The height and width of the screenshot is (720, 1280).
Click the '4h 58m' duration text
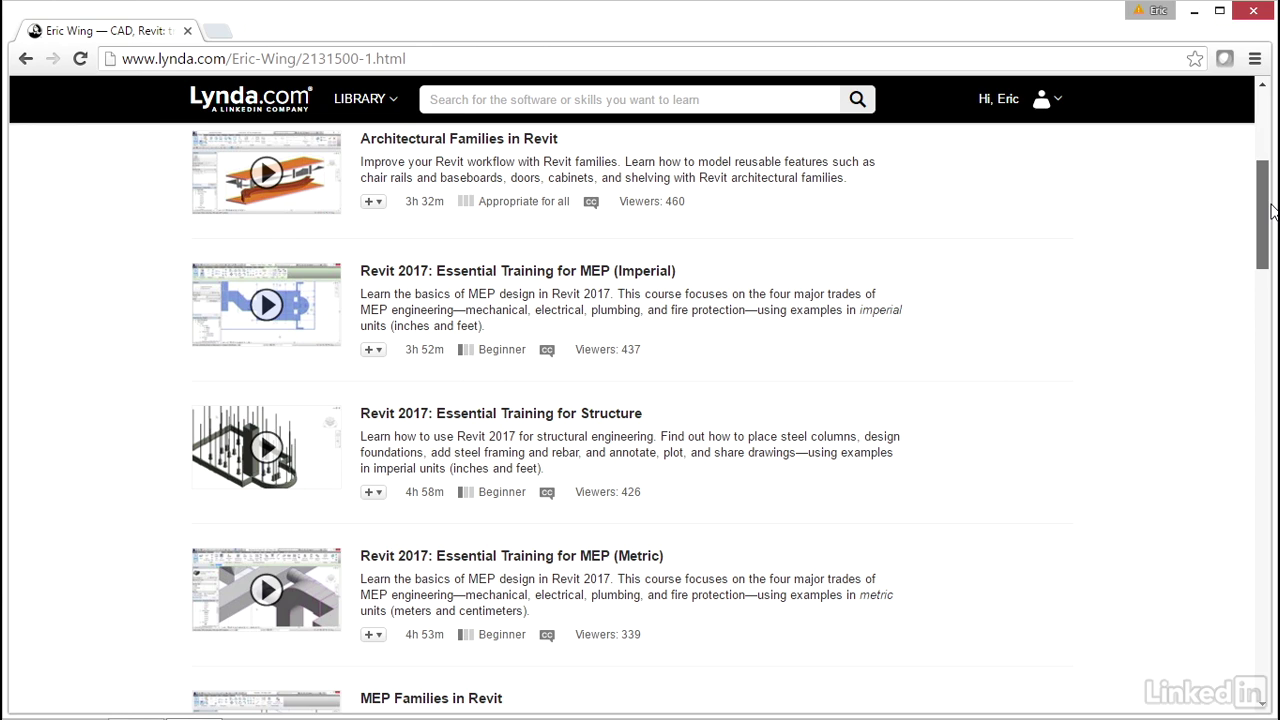[x=424, y=492]
